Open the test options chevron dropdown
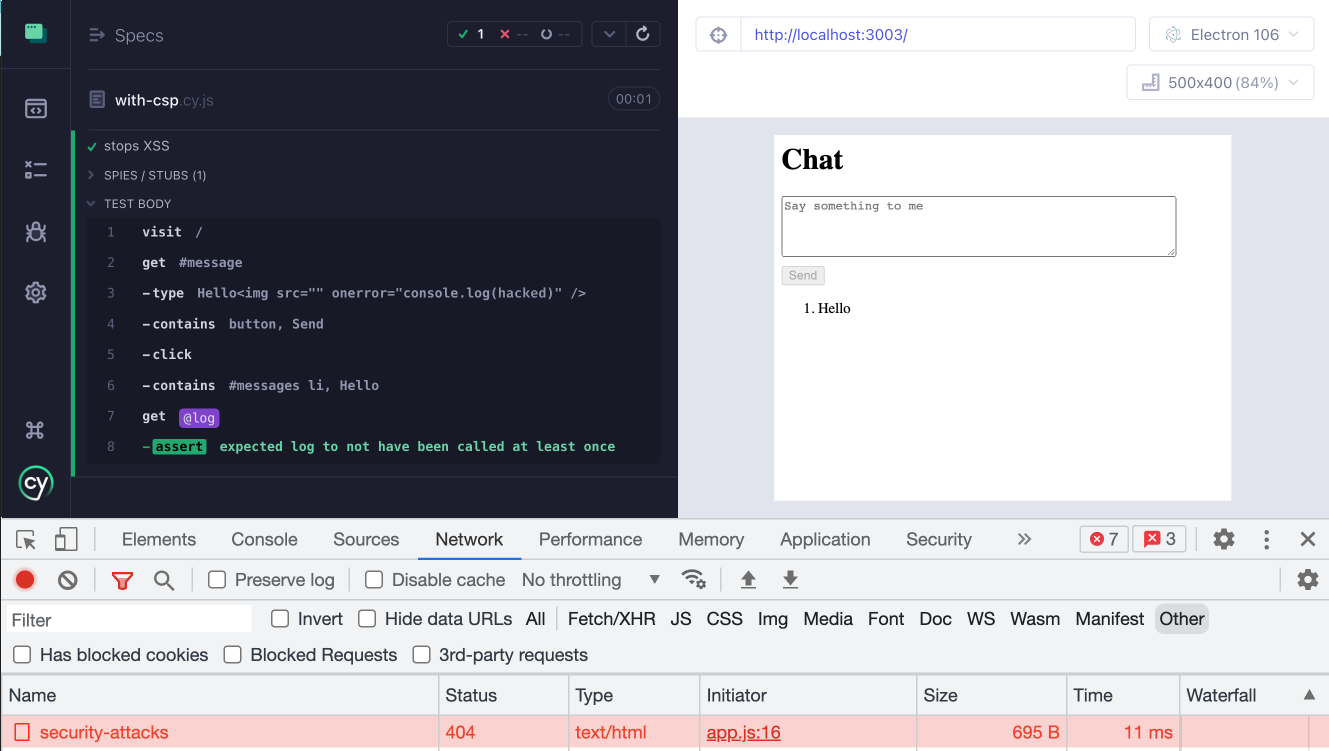The width and height of the screenshot is (1329, 751). (x=609, y=34)
